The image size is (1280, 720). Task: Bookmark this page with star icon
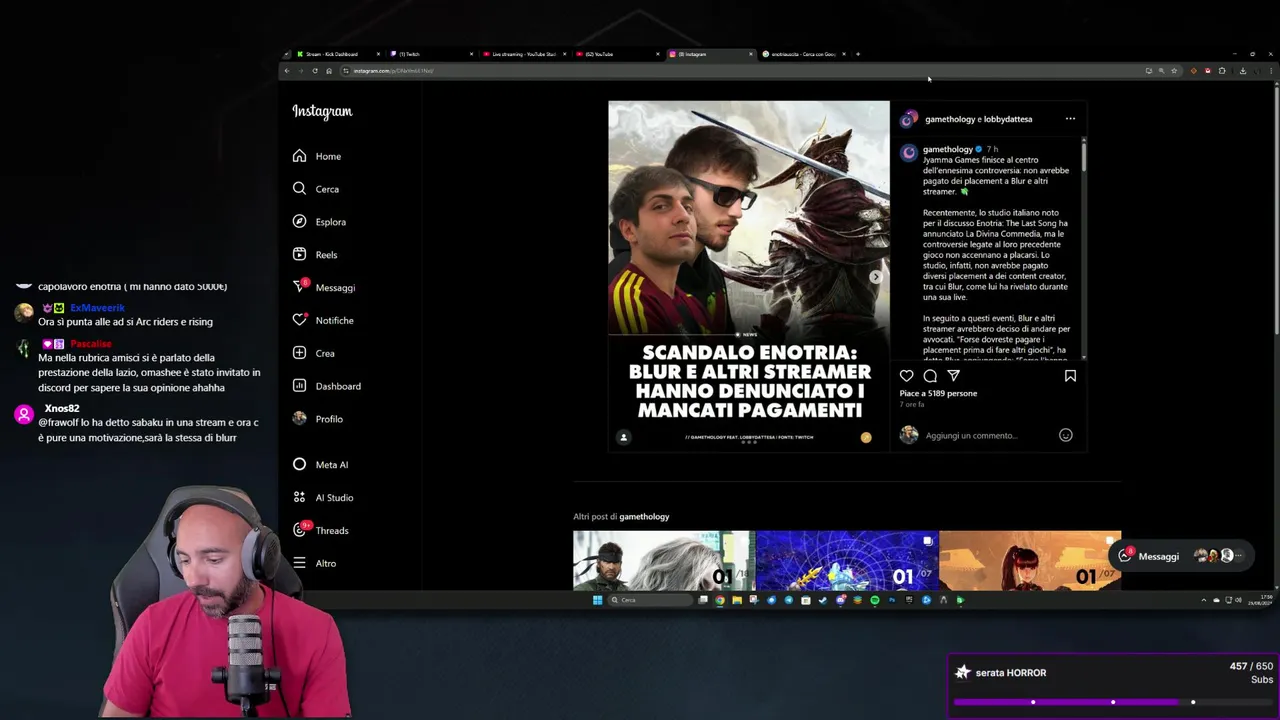1174,71
